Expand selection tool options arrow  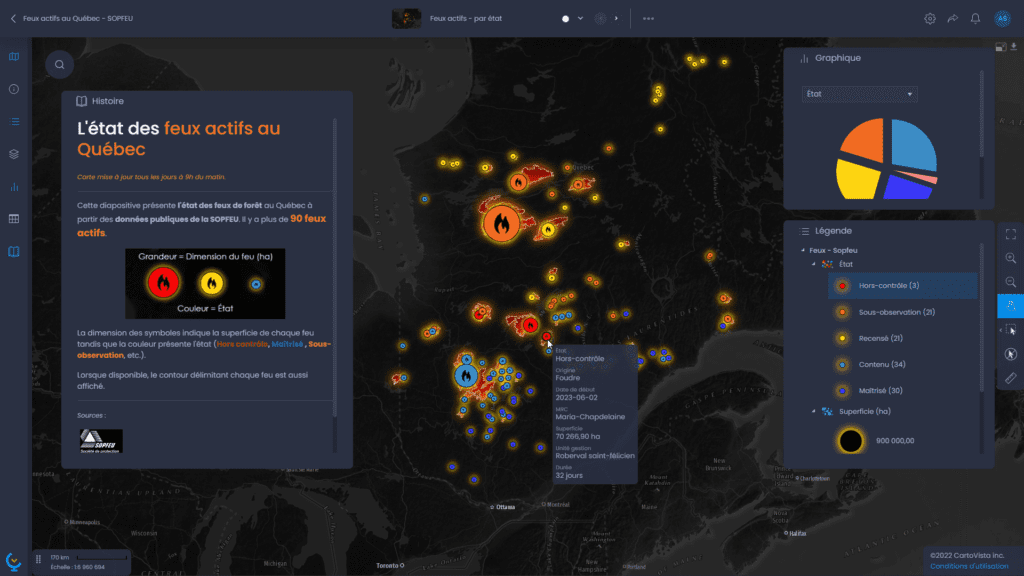coord(1000,330)
